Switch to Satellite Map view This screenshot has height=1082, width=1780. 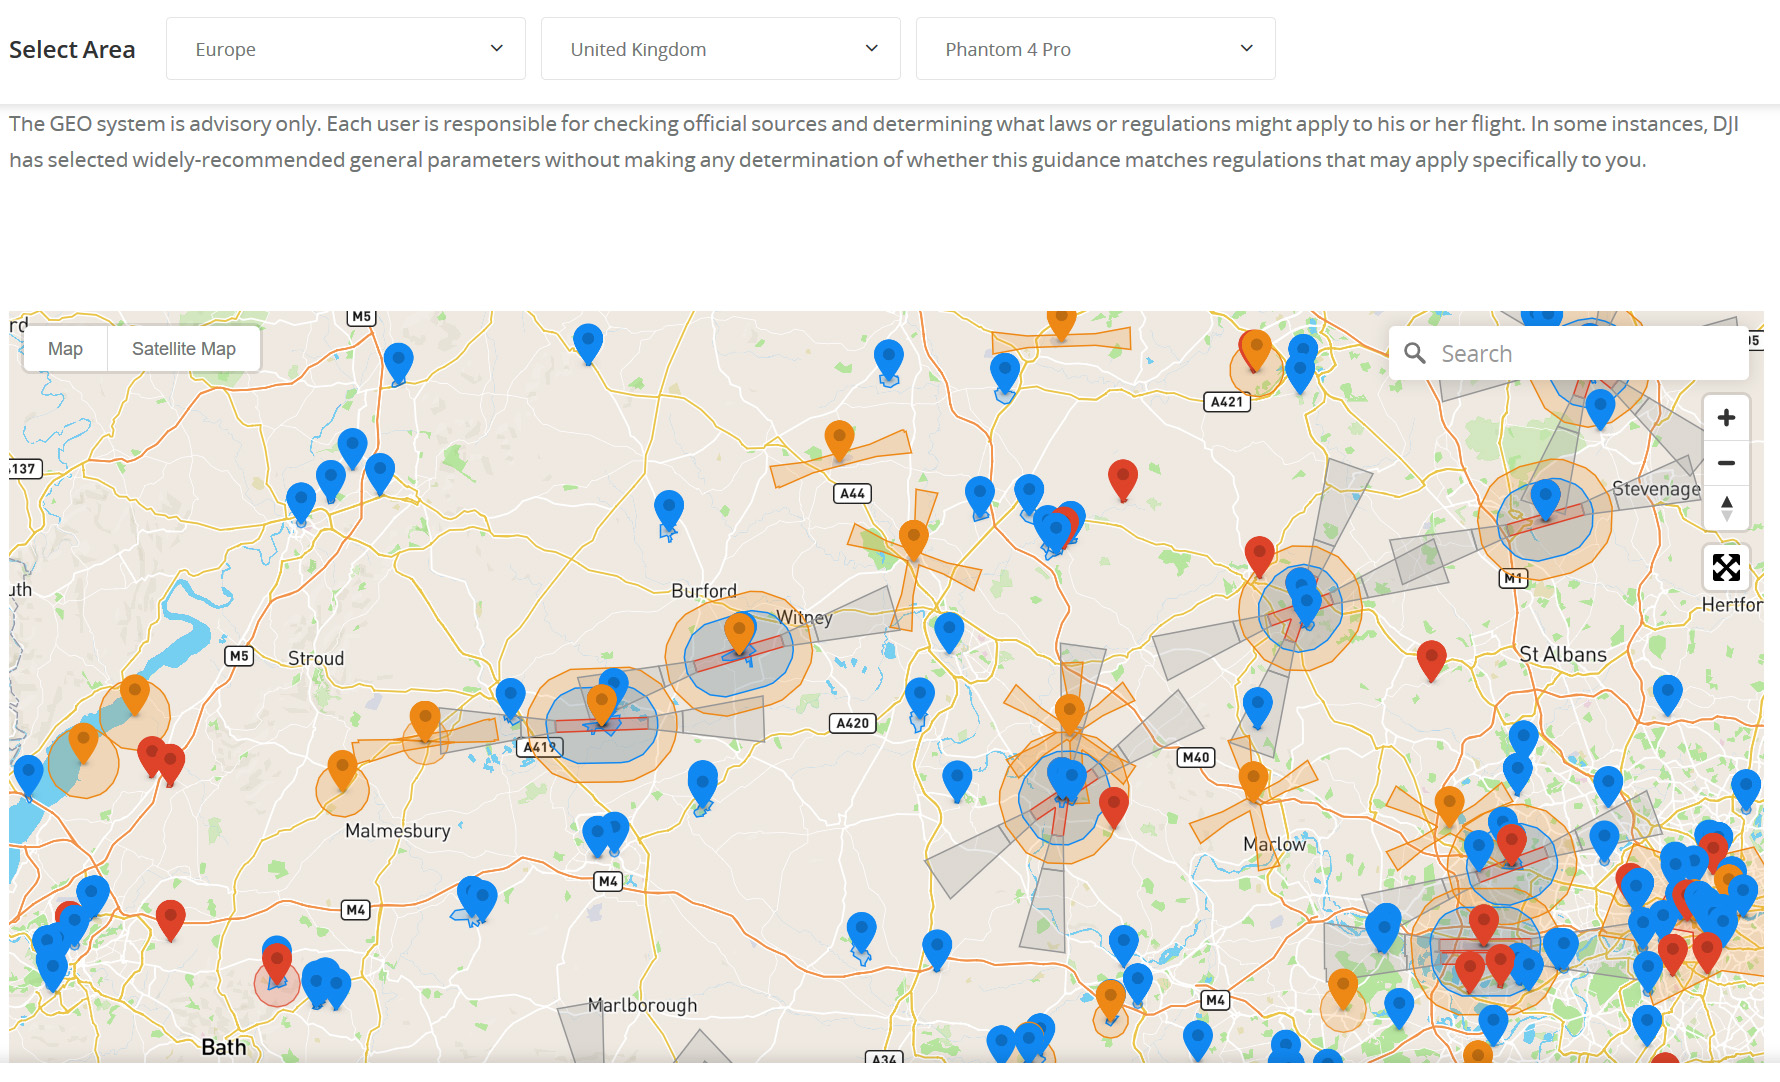pos(184,349)
